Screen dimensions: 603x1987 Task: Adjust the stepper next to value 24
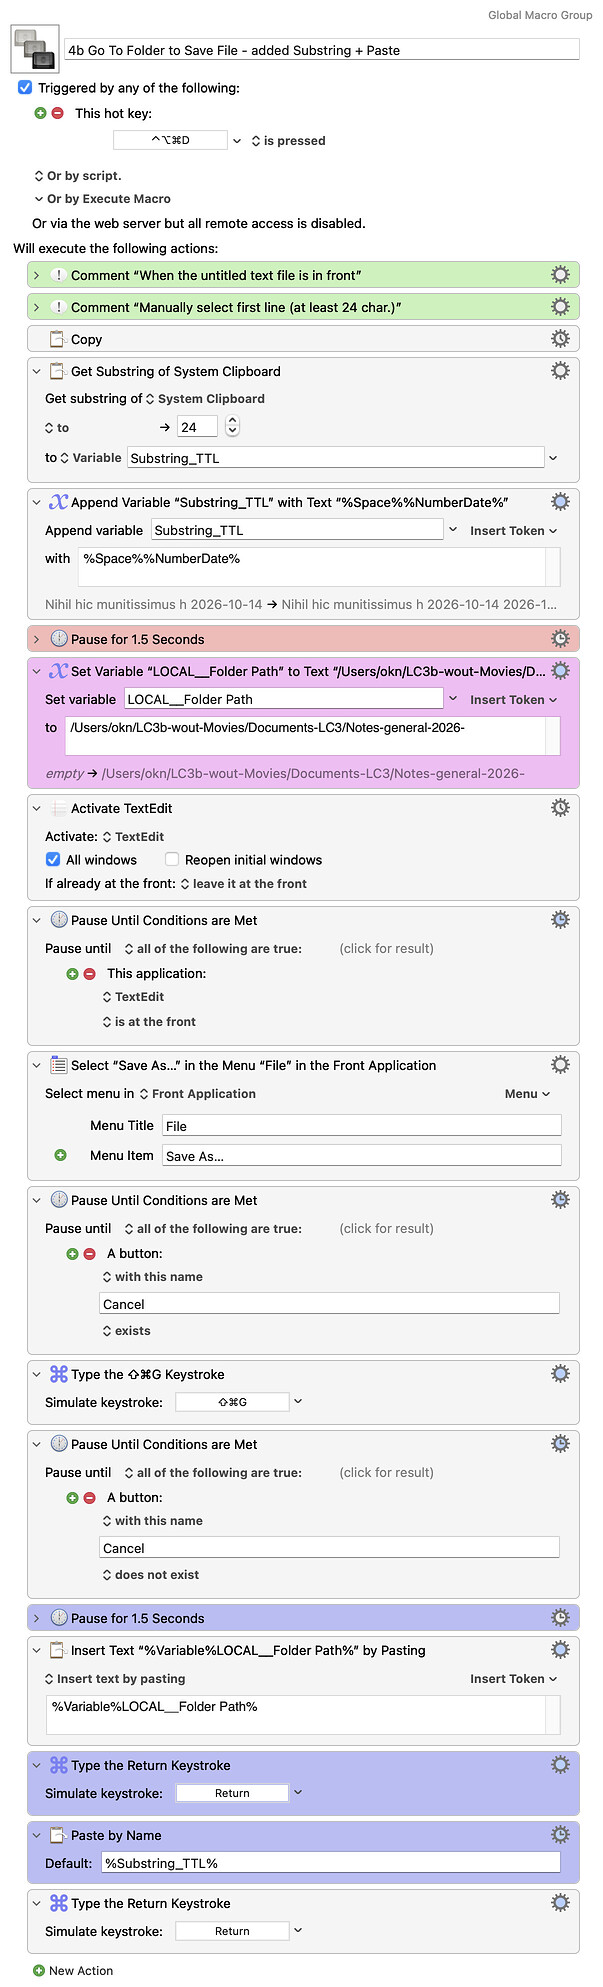(233, 427)
